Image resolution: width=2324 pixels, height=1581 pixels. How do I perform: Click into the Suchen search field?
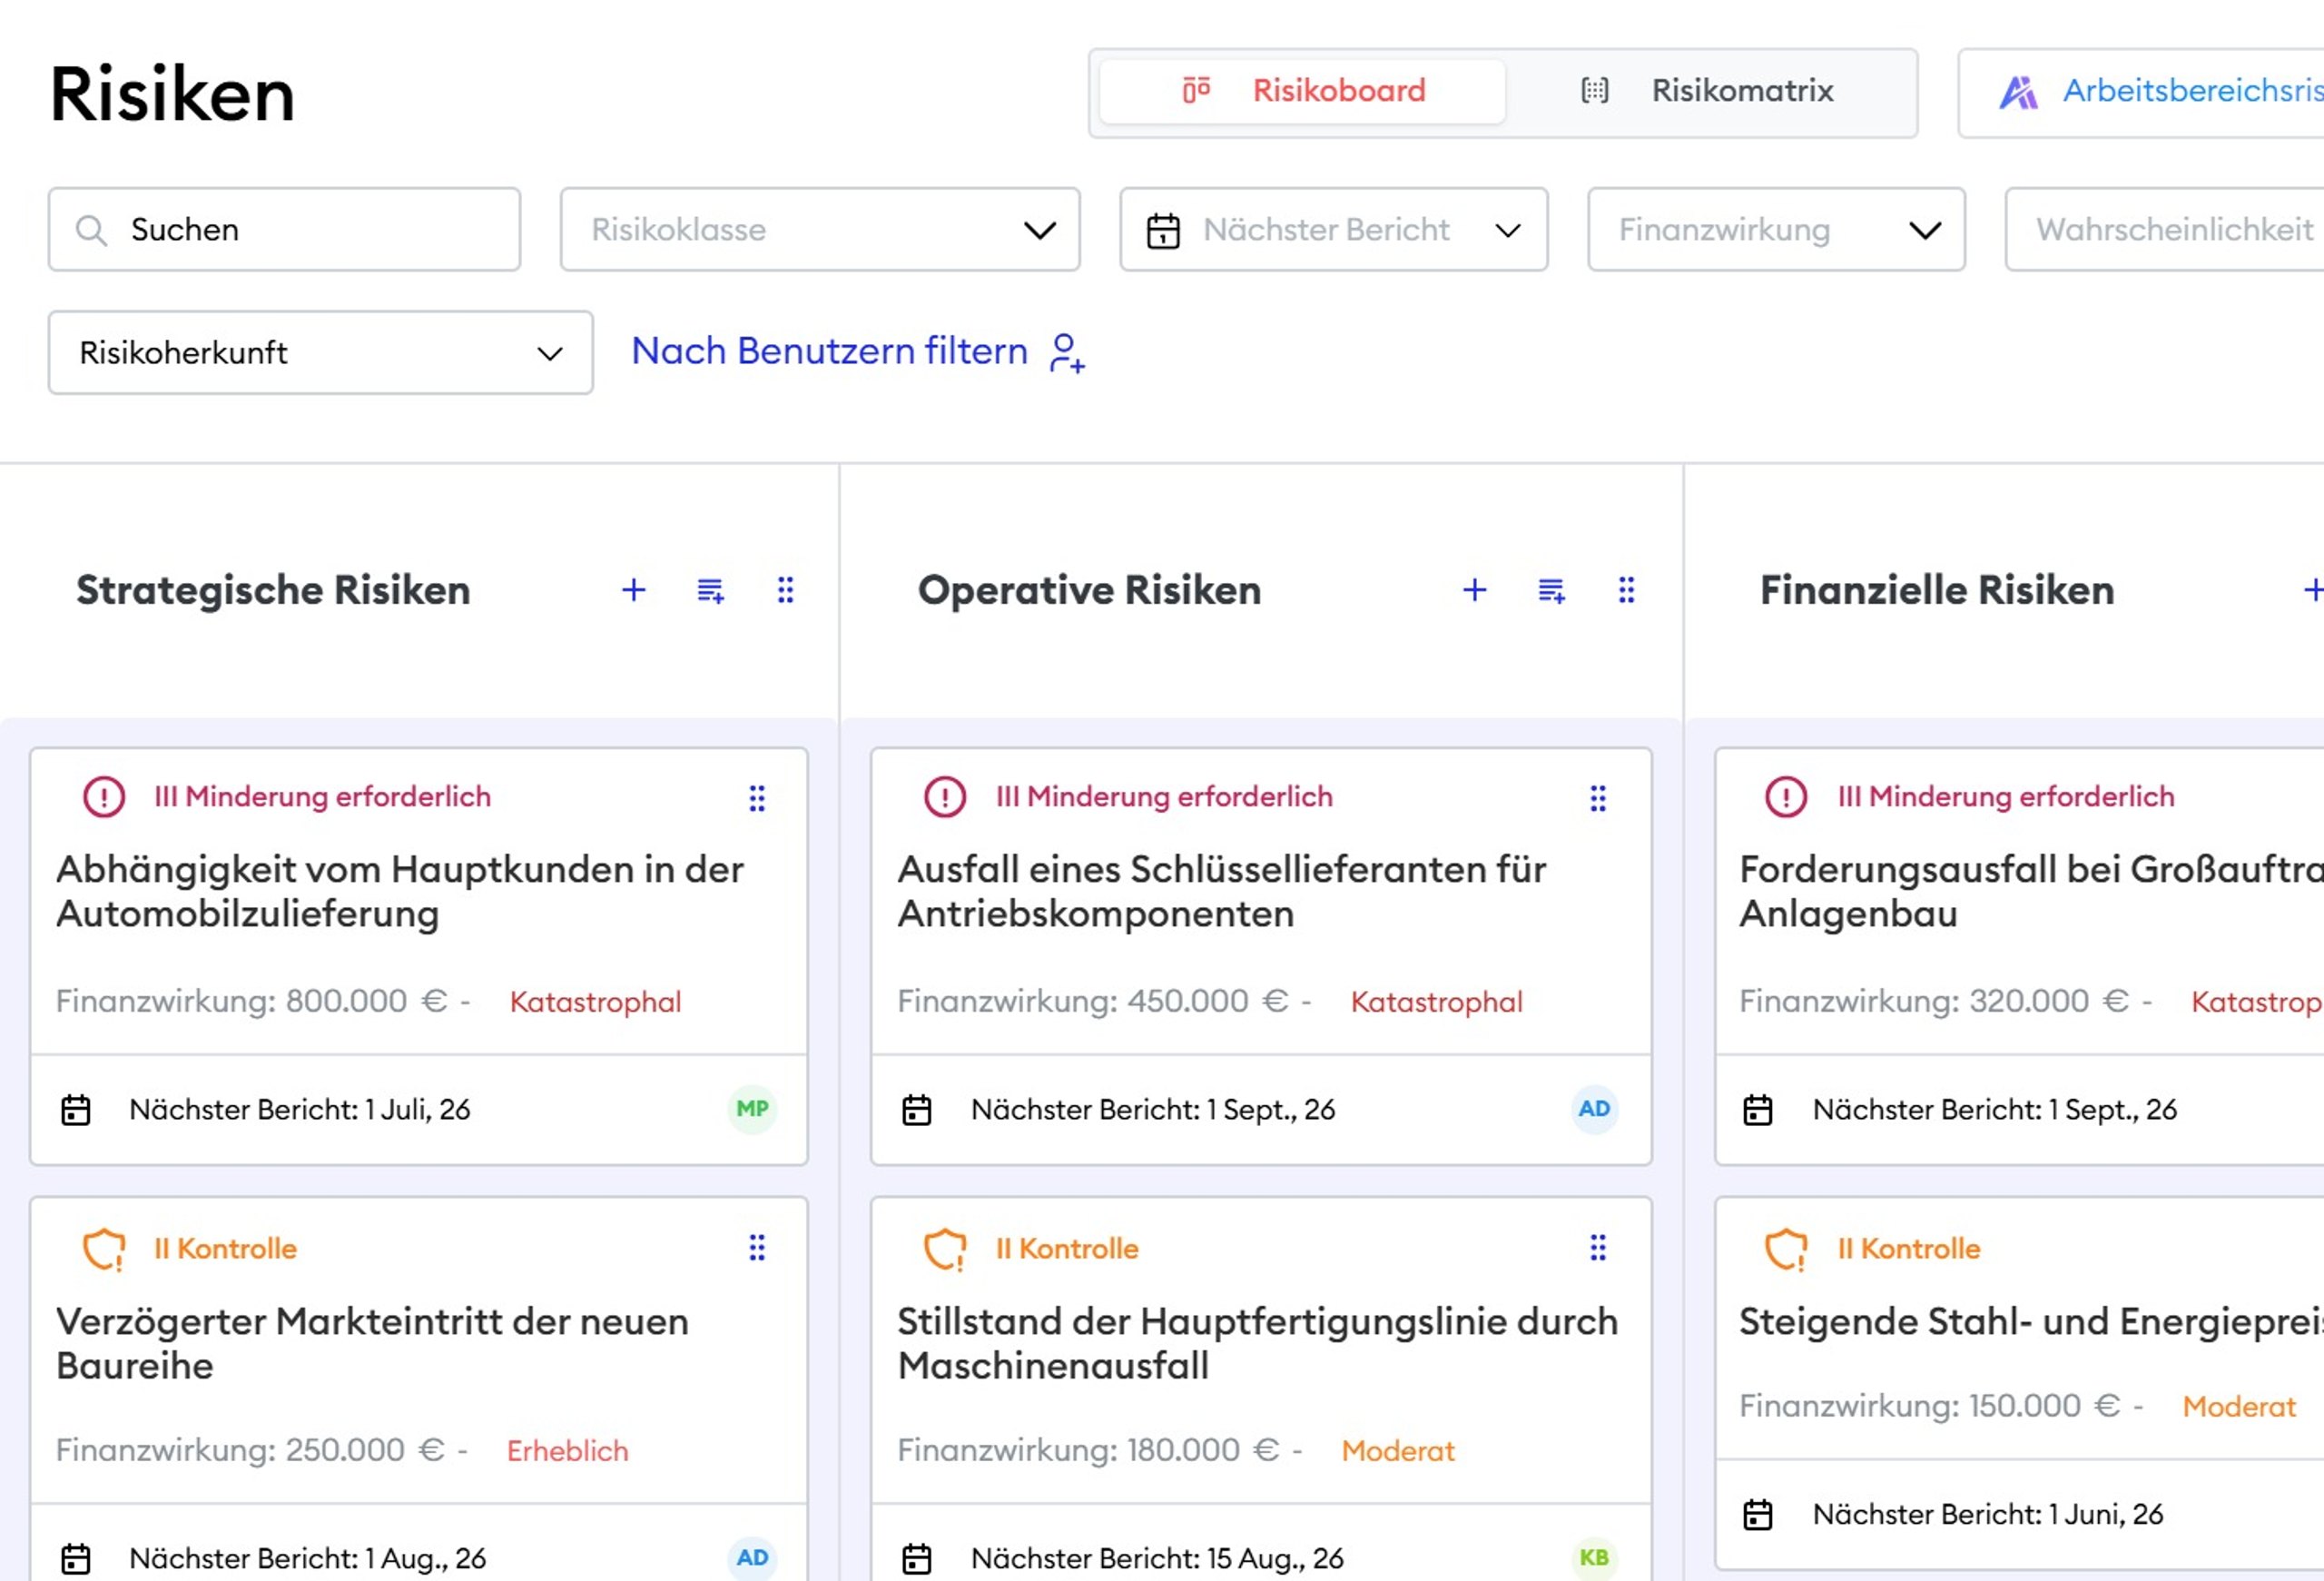click(284, 229)
